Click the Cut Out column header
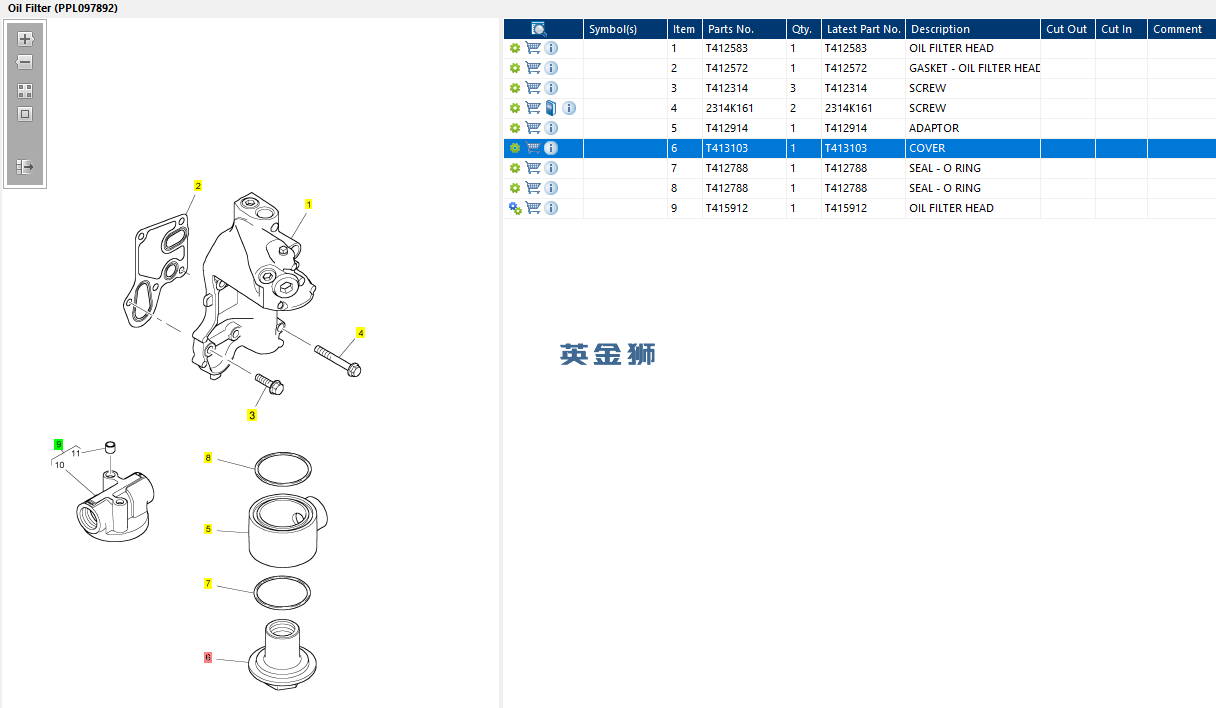The height and width of the screenshot is (708, 1216). click(1068, 29)
